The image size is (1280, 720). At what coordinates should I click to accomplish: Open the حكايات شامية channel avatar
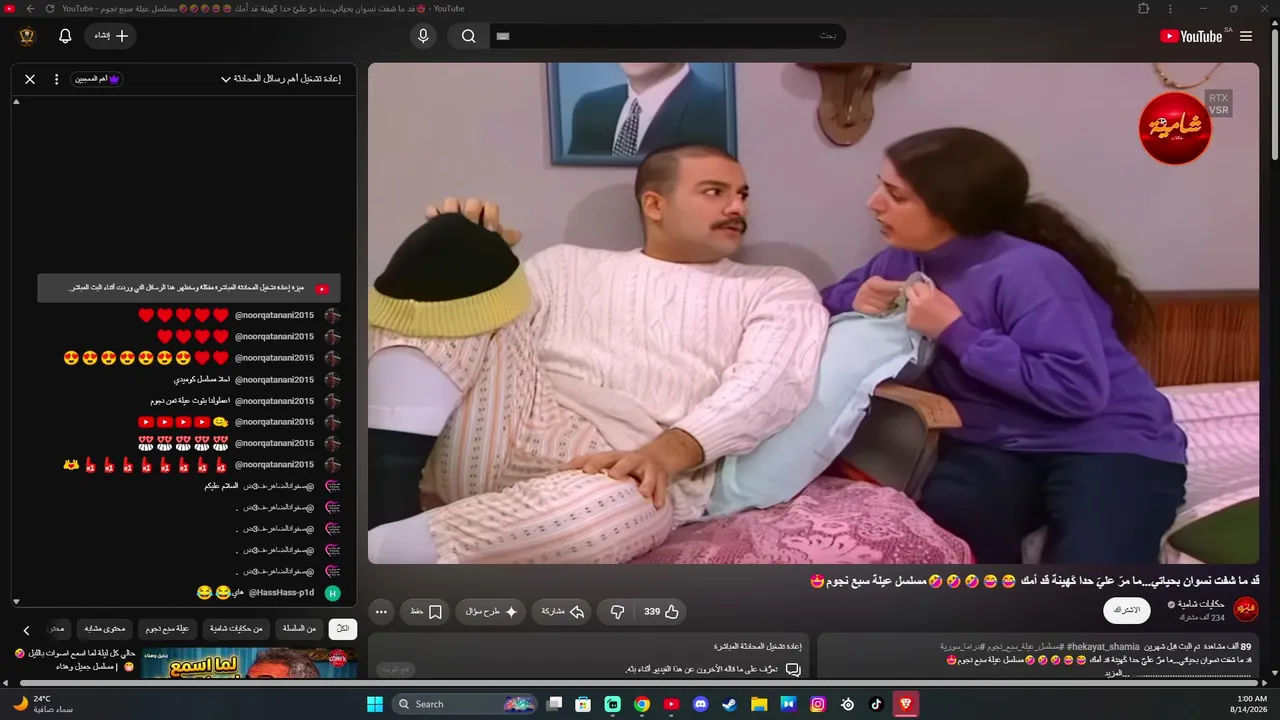[1246, 609]
